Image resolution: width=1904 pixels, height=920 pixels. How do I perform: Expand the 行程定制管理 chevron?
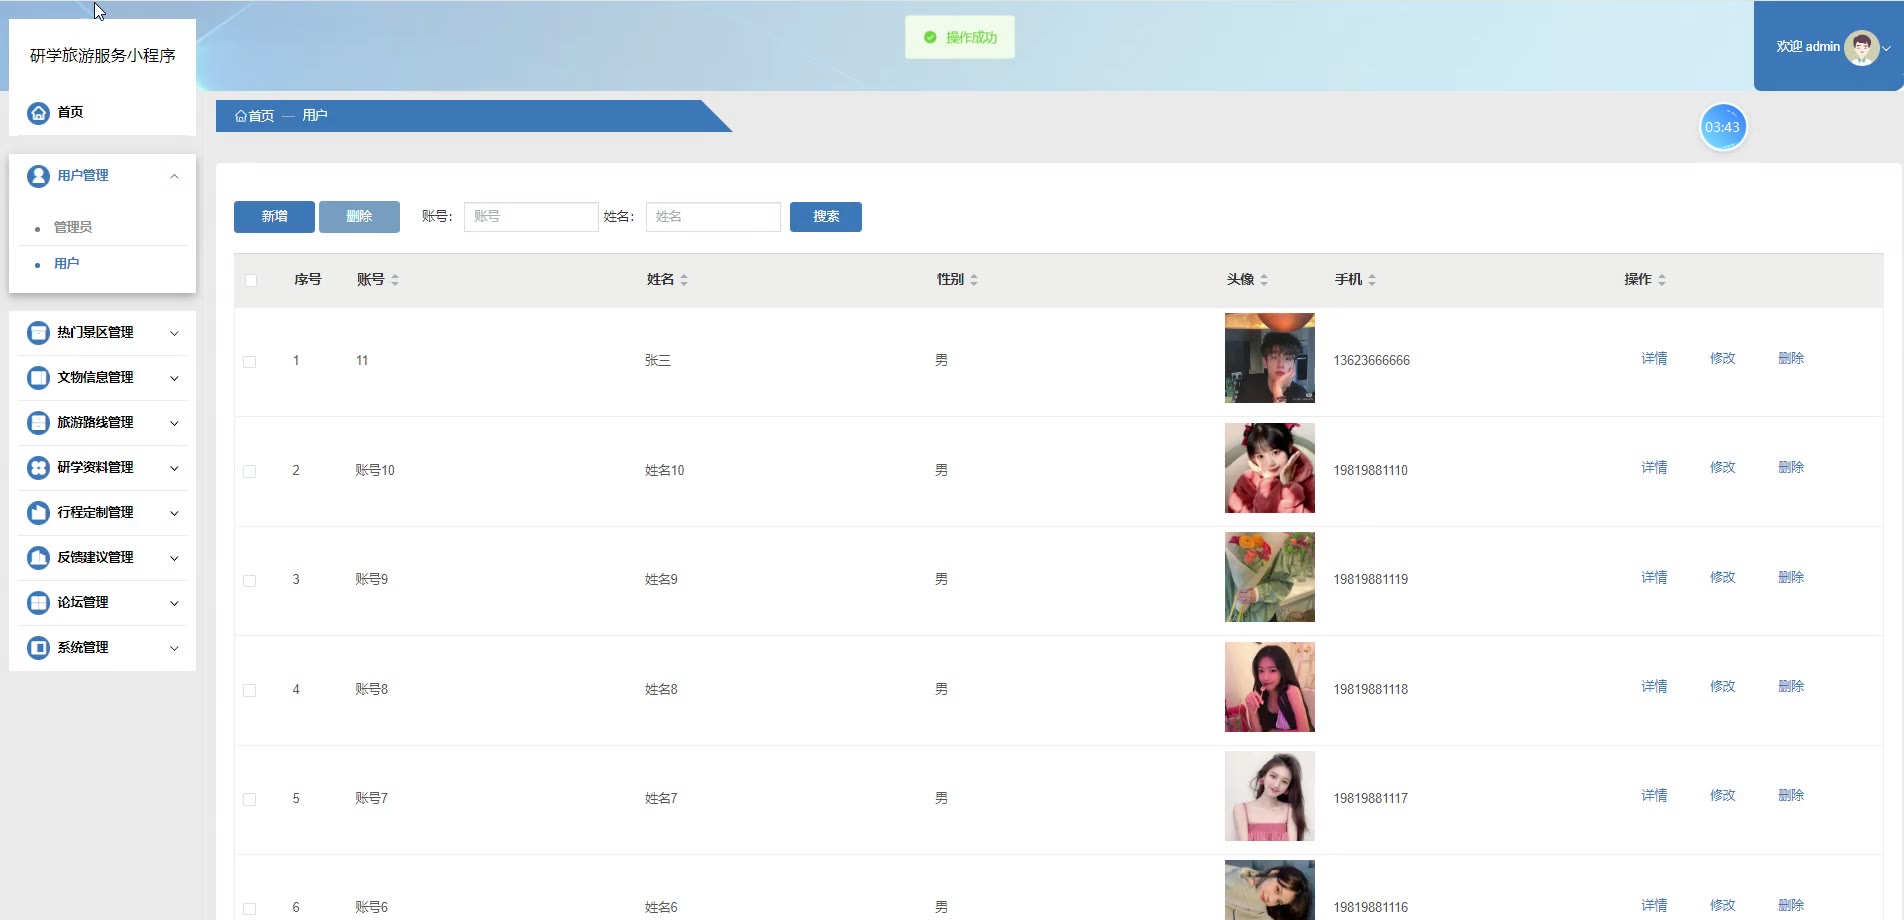[174, 513]
